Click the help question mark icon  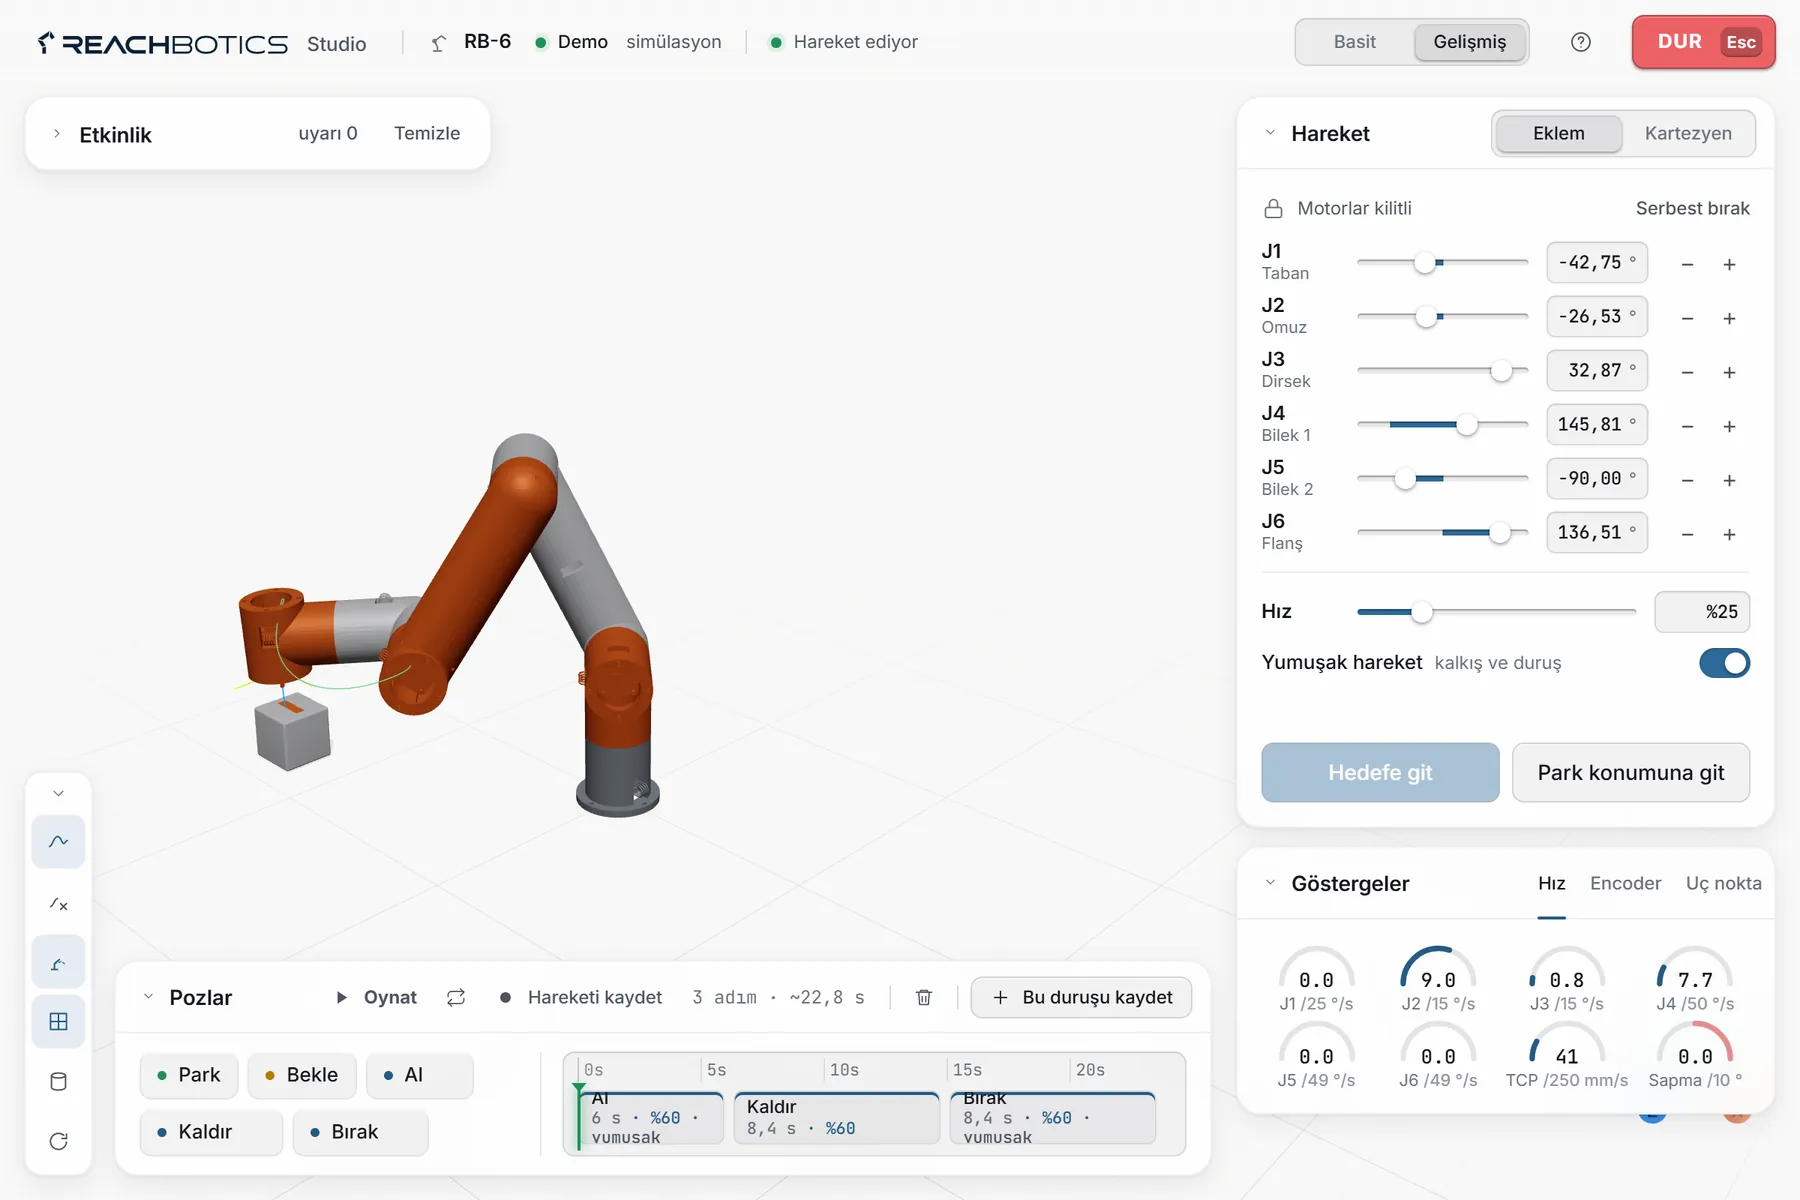coord(1581,42)
